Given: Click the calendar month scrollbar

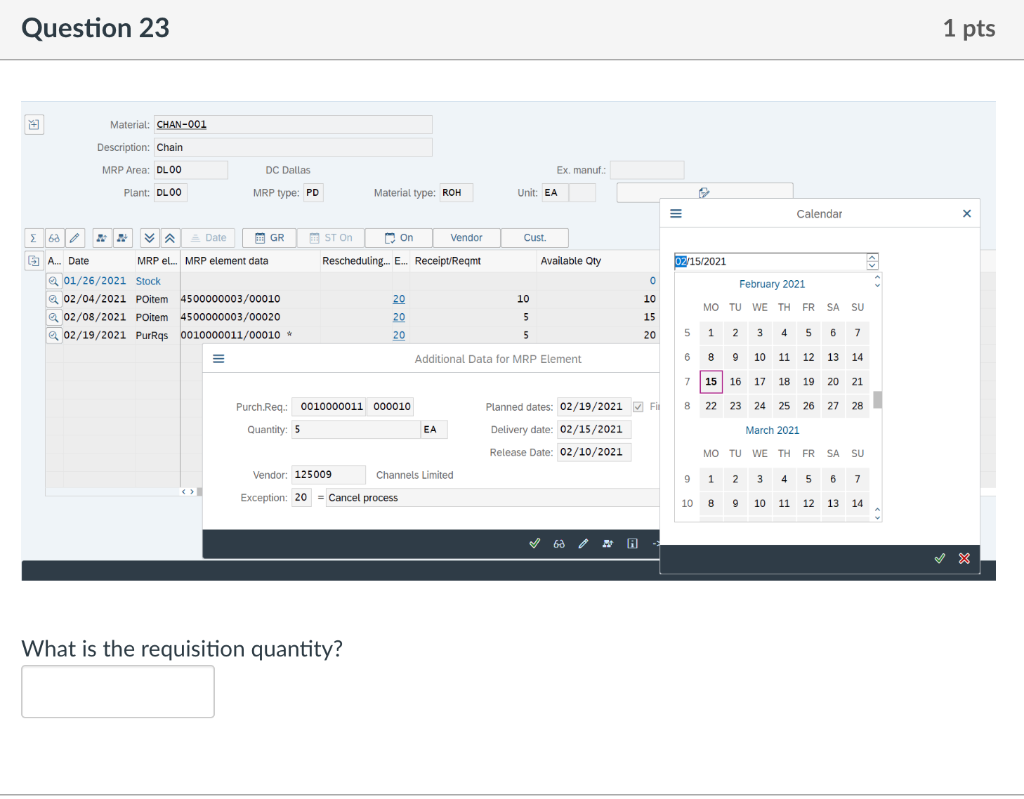Looking at the screenshot, I should (x=879, y=400).
